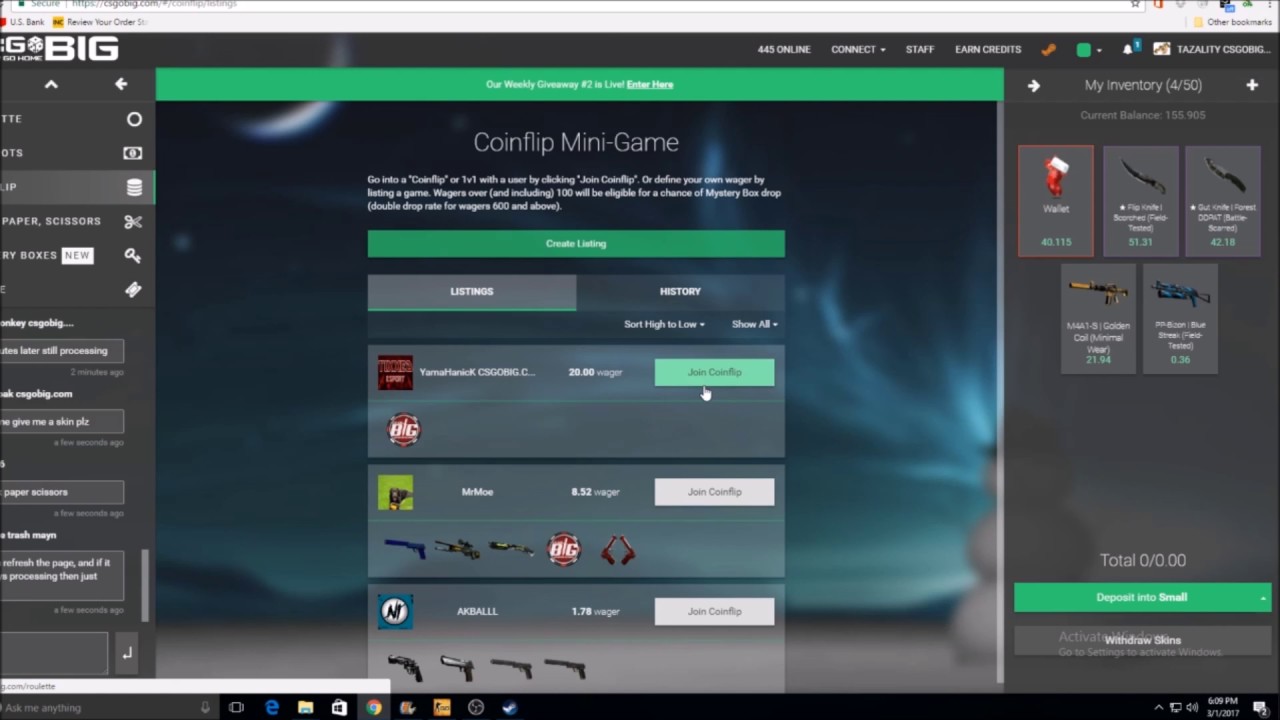The width and height of the screenshot is (1280, 720).
Task: Open Microsoft Edge from taskbar
Action: tap(272, 708)
